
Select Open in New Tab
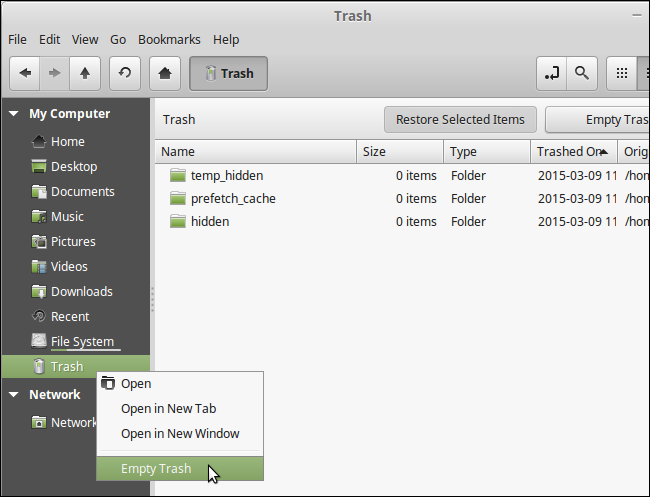(x=168, y=408)
